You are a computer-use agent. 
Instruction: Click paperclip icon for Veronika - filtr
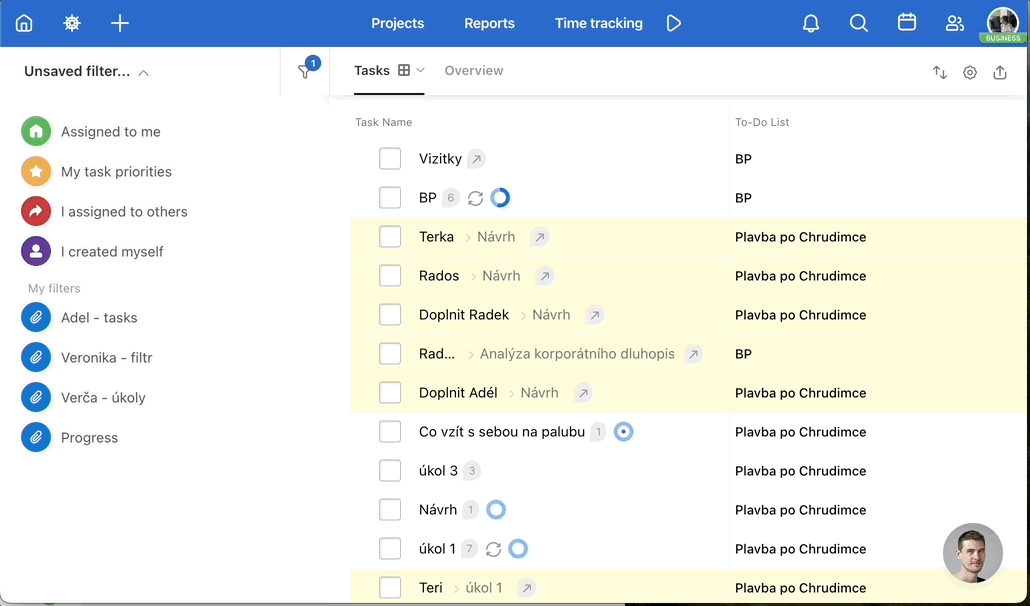[x=36, y=358]
